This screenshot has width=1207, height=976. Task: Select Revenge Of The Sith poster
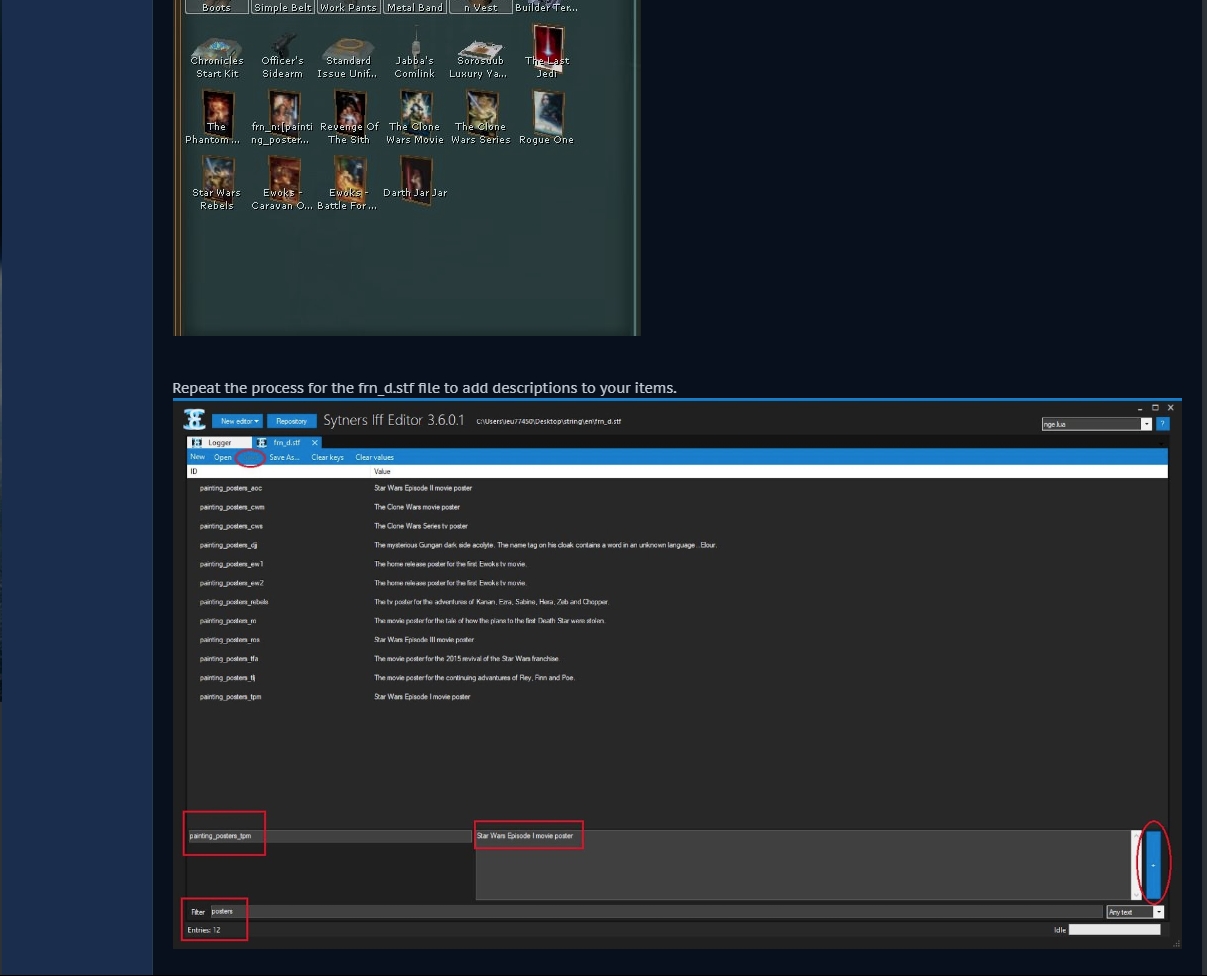coord(348,117)
